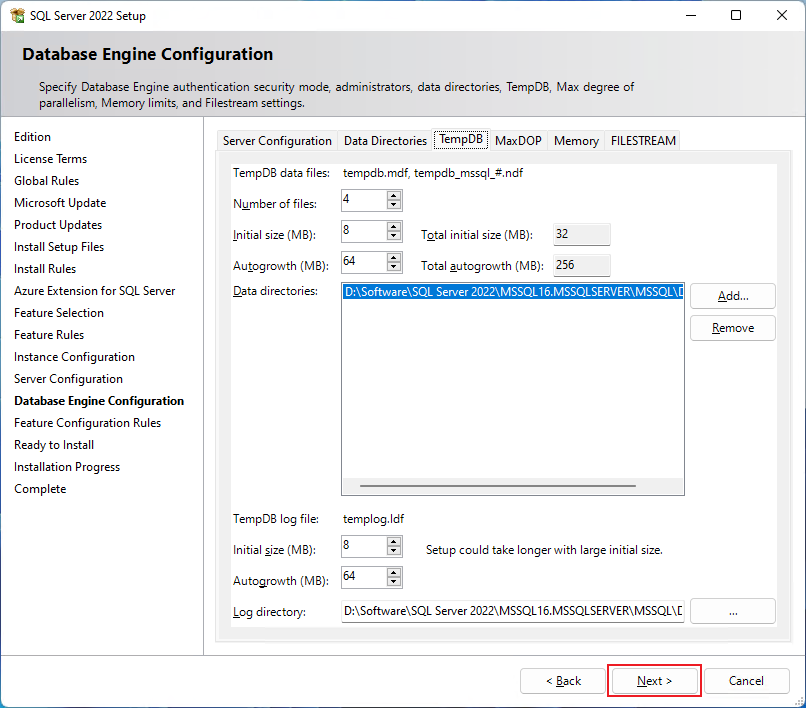Viewport: 806px width, 708px height.
Task: Click Installation Progress in the sidebar
Action: [x=67, y=467]
